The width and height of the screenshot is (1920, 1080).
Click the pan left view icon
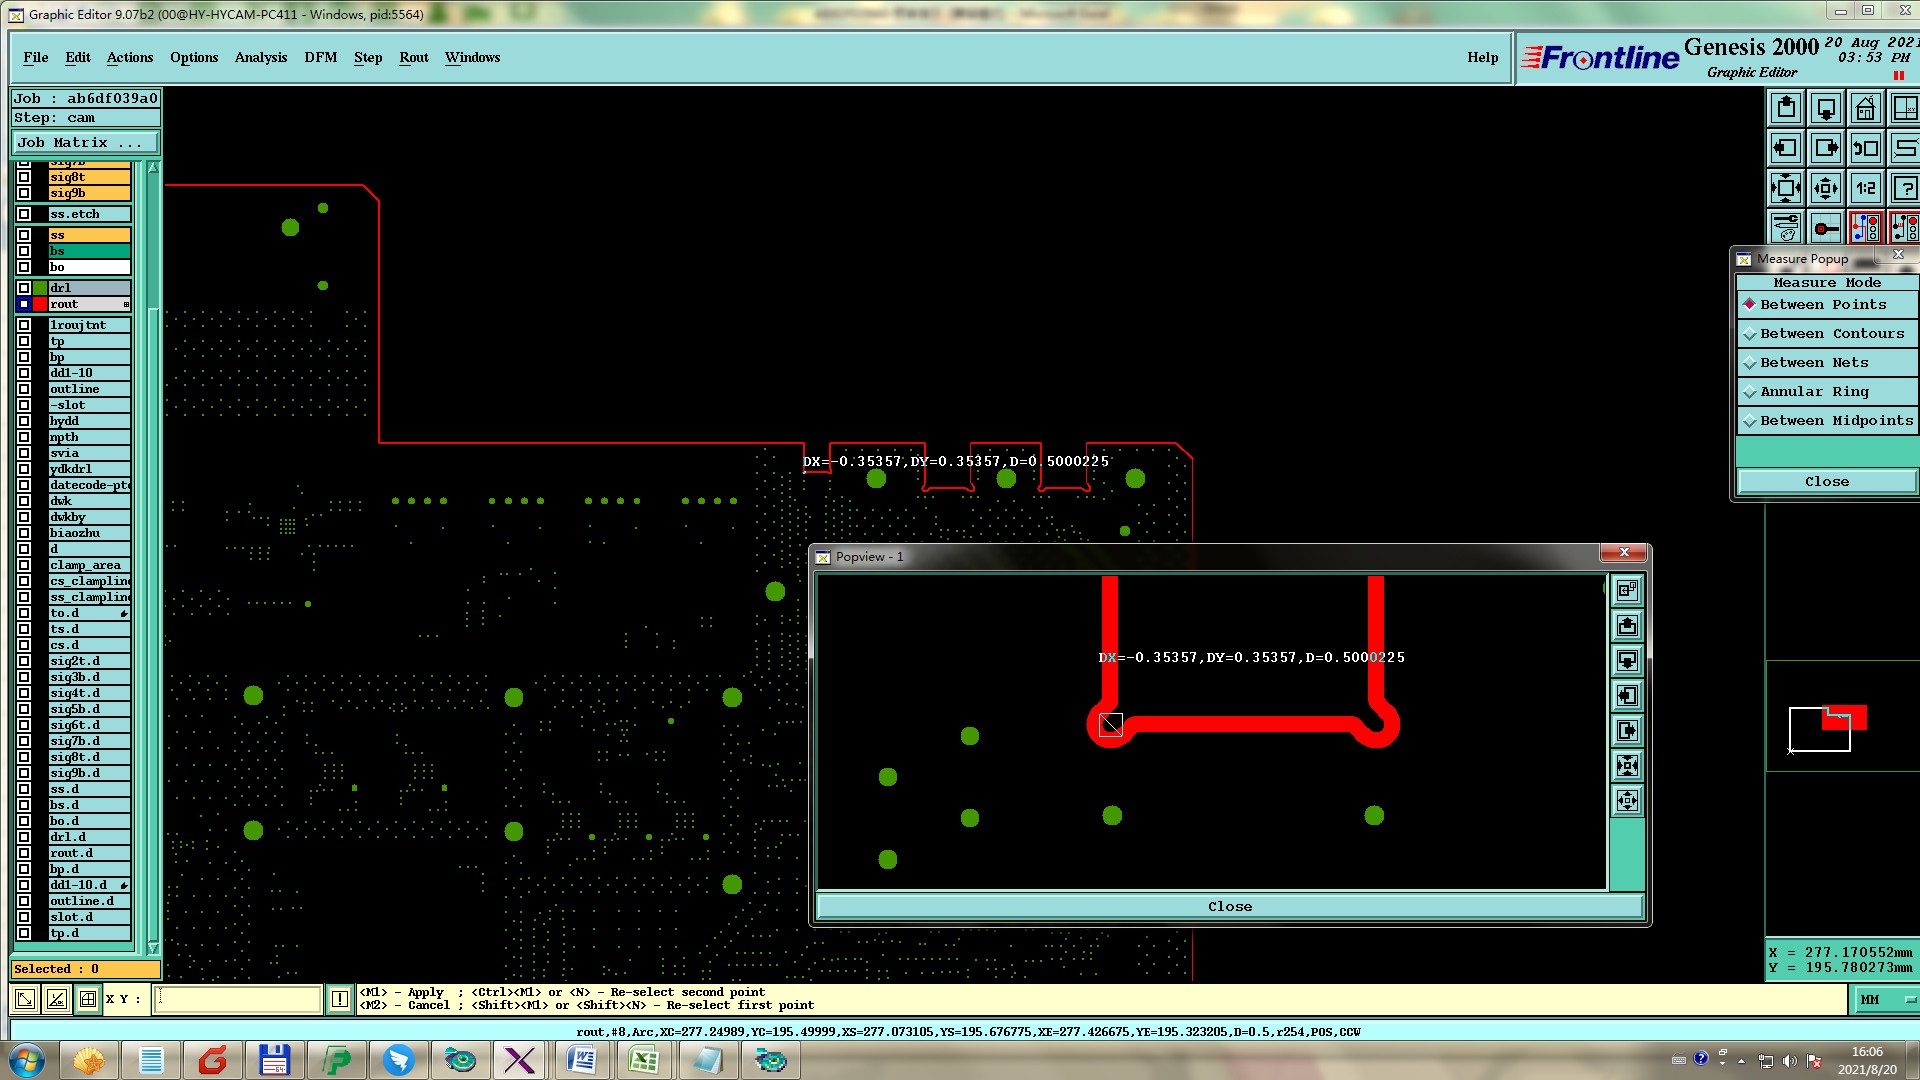[1786, 148]
